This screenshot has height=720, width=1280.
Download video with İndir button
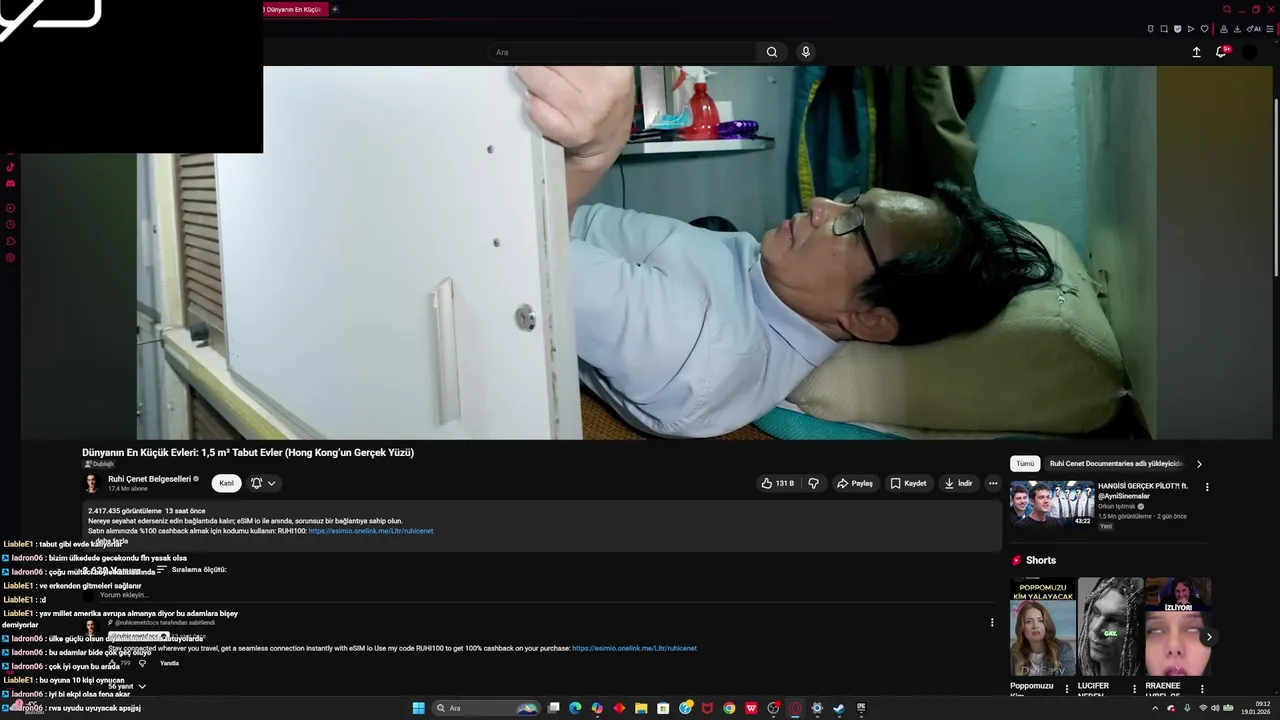point(958,483)
